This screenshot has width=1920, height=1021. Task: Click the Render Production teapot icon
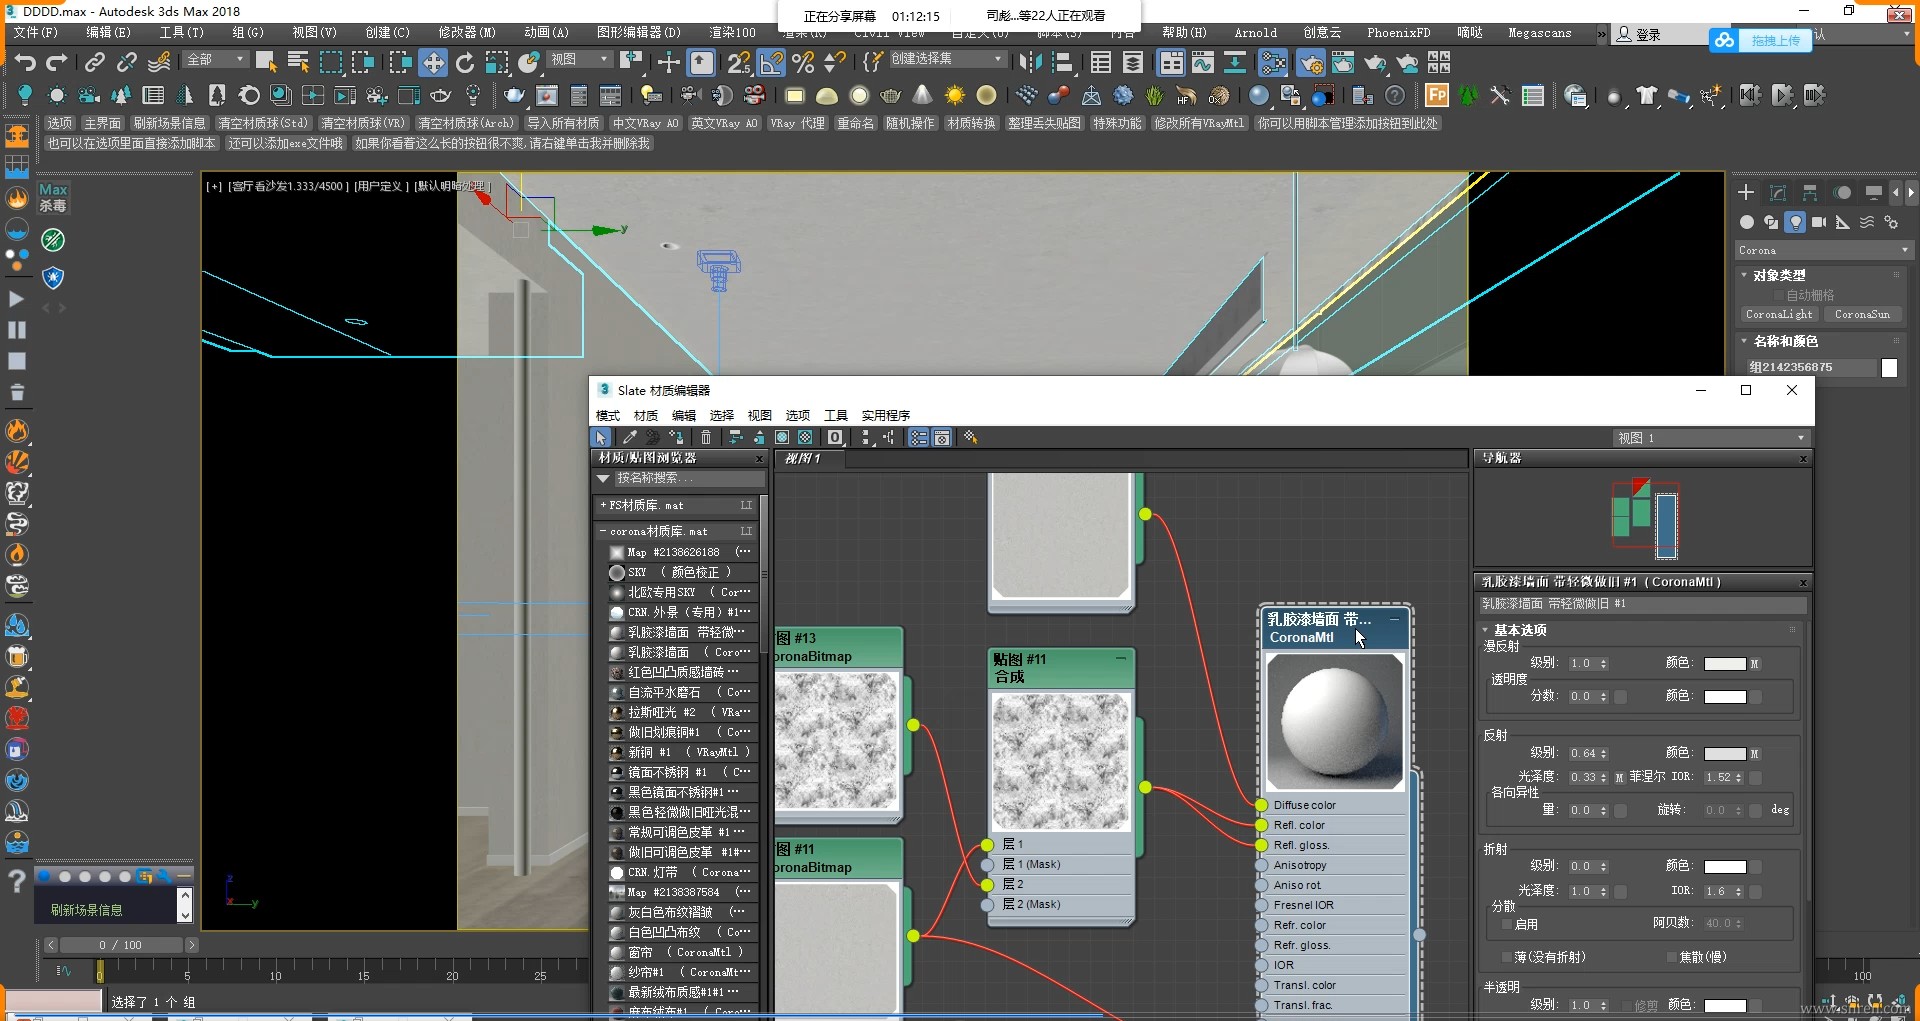point(1375,63)
